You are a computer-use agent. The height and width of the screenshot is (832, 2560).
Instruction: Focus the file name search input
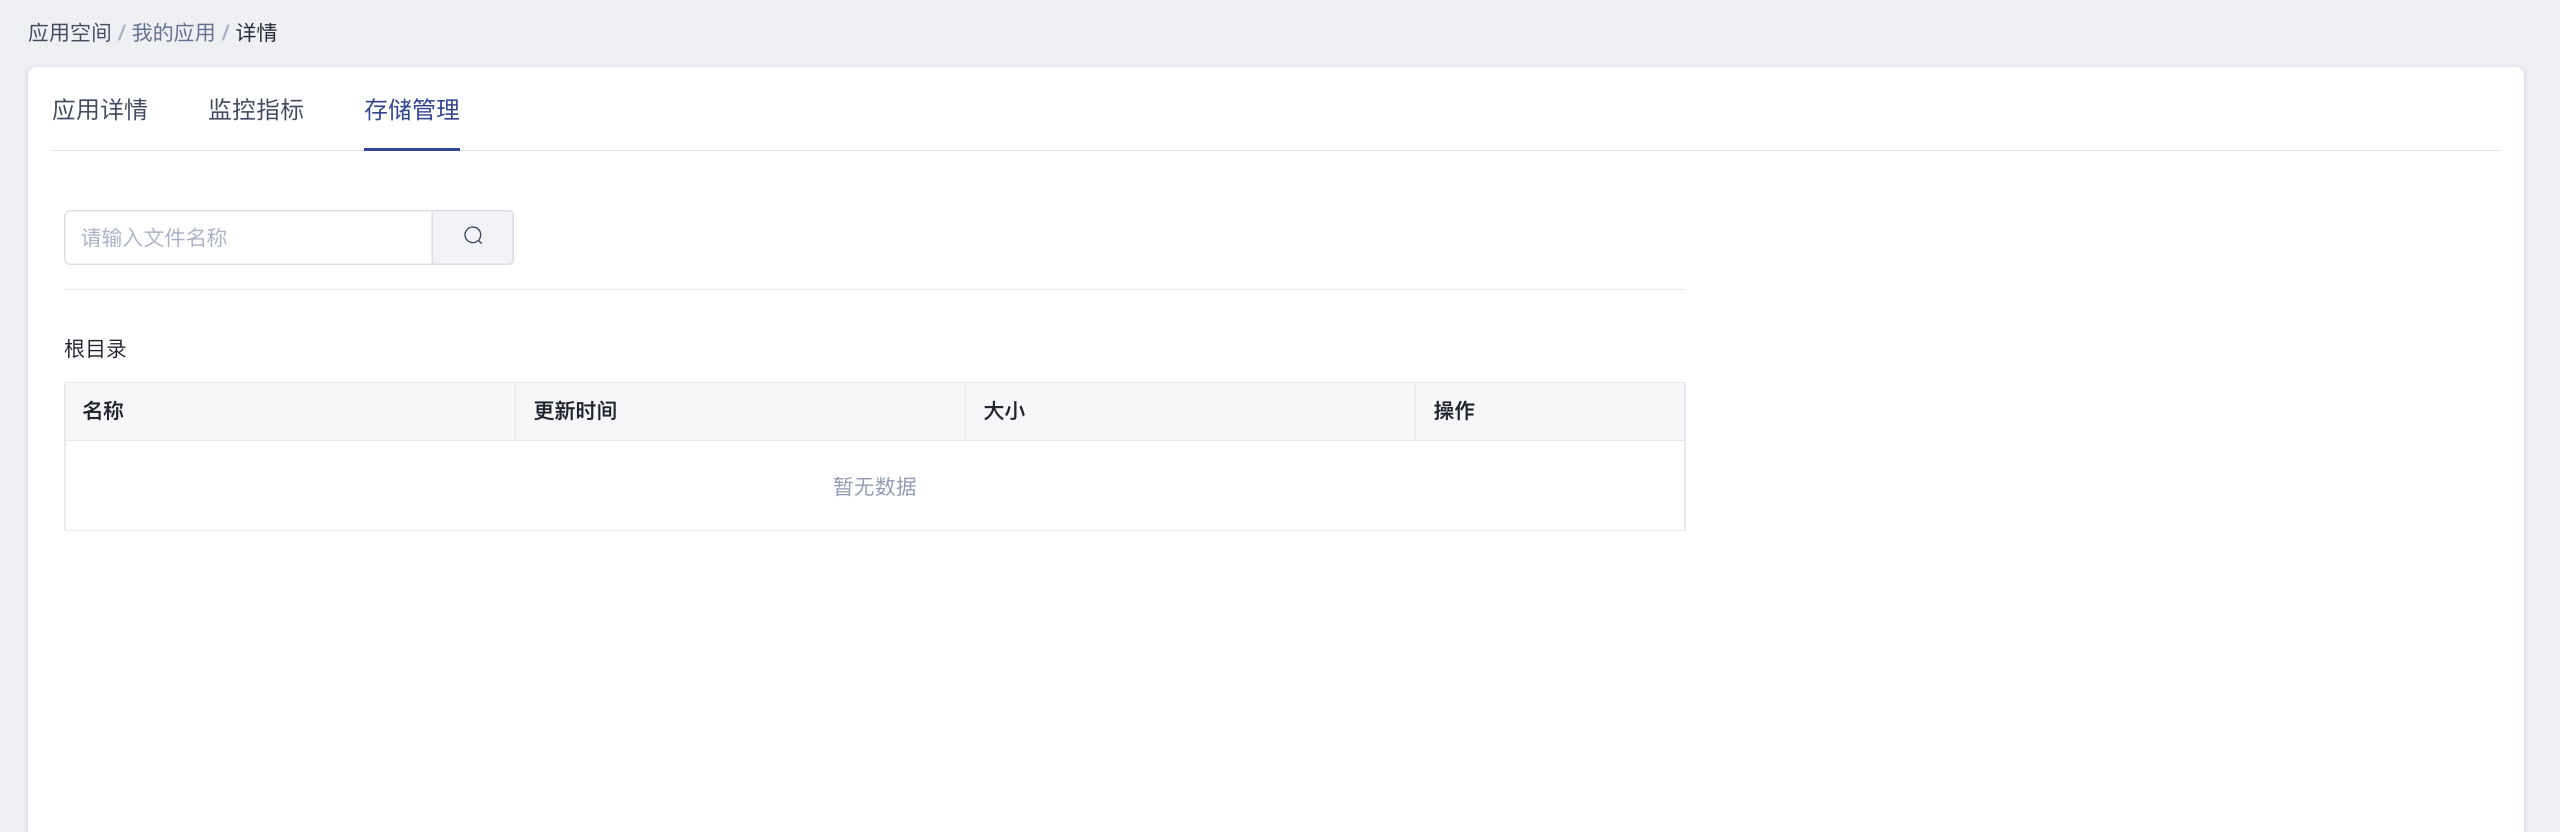248,237
